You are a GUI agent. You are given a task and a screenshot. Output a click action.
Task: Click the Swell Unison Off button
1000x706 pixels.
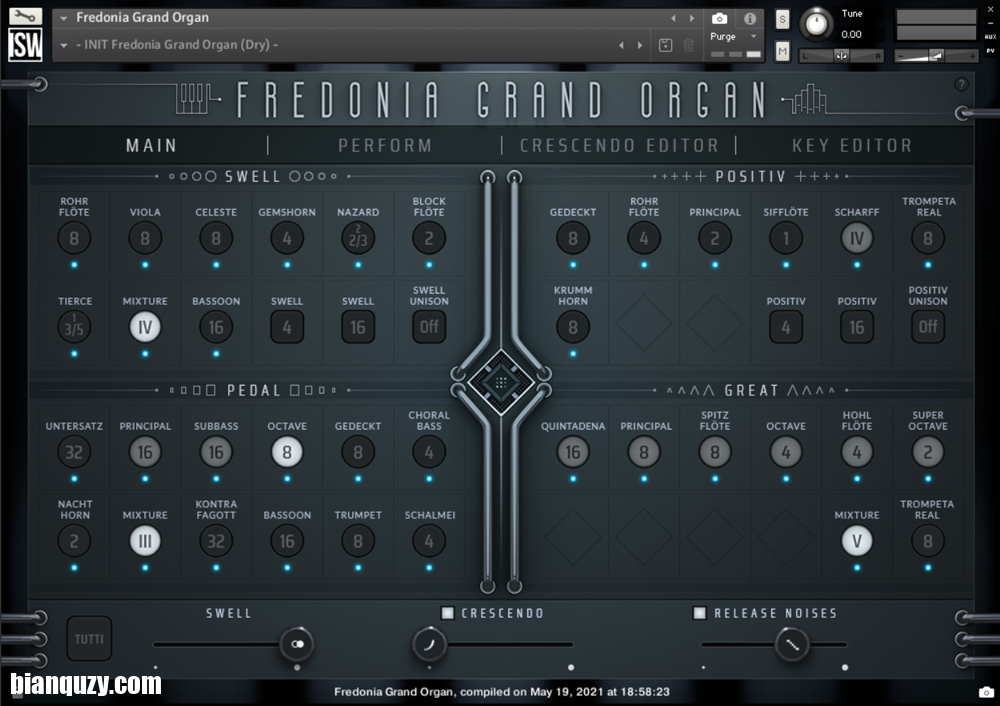[429, 327]
